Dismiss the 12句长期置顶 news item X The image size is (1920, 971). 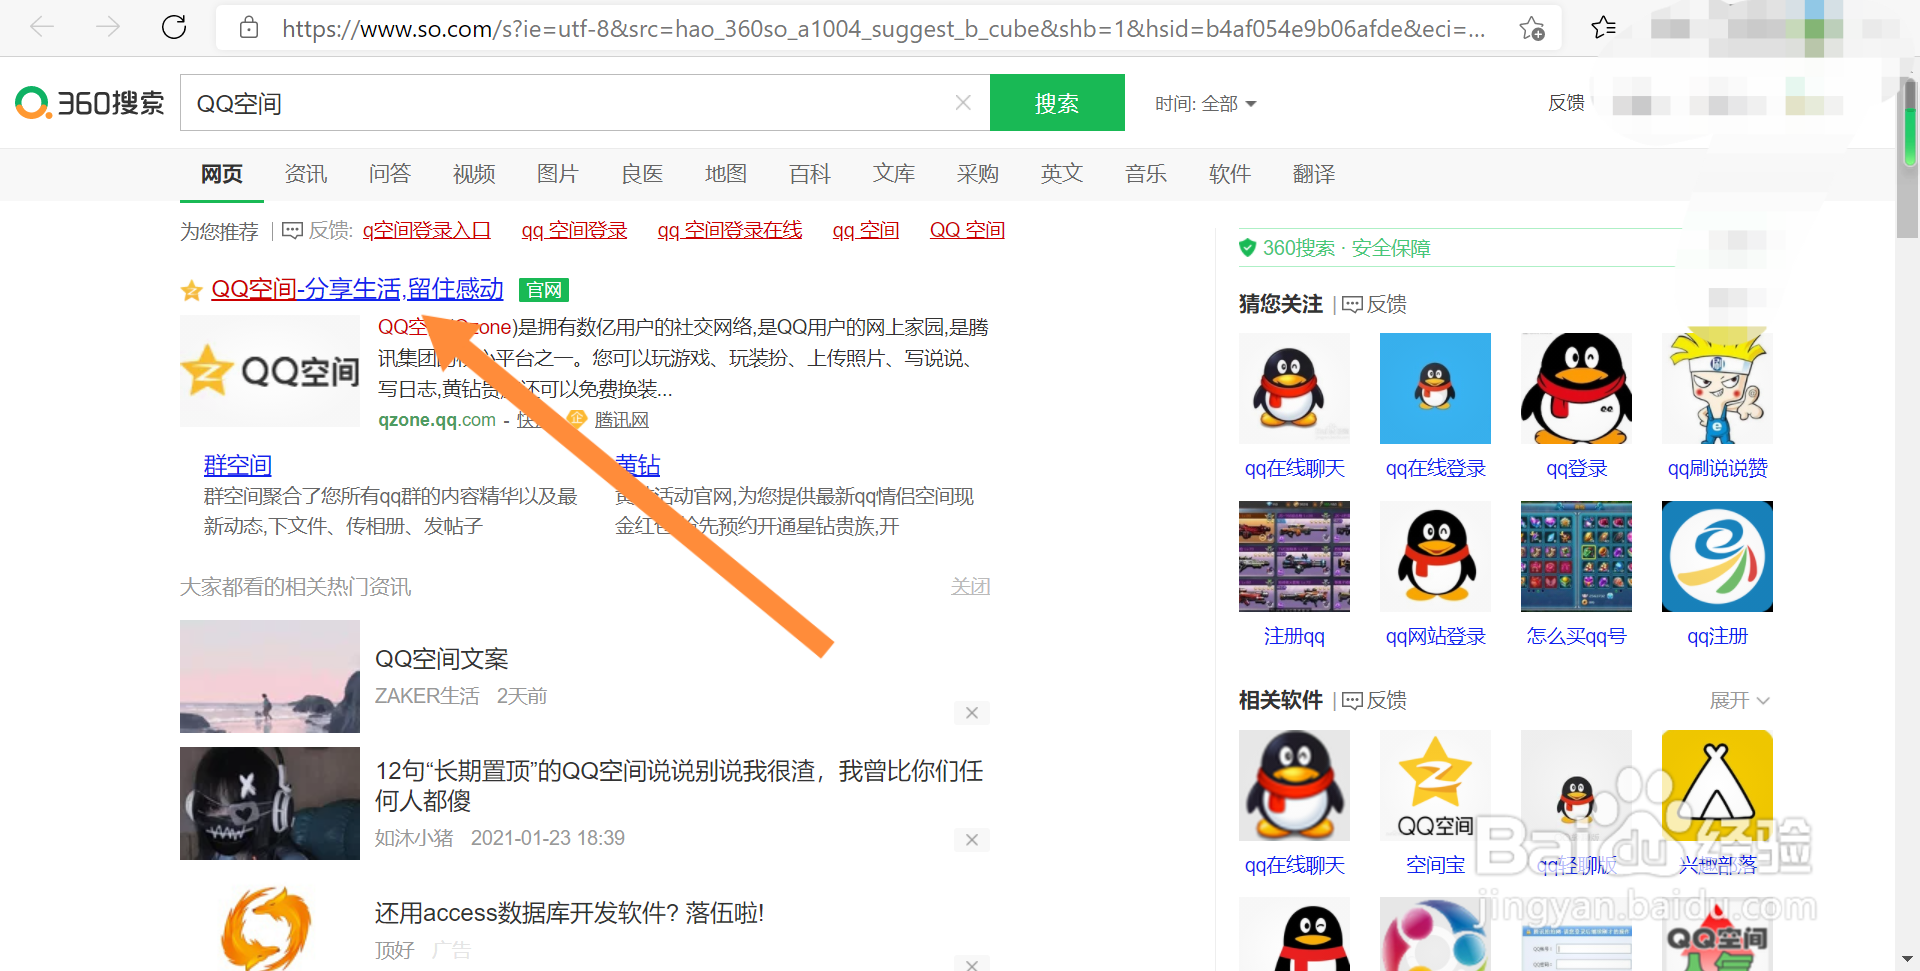click(971, 840)
